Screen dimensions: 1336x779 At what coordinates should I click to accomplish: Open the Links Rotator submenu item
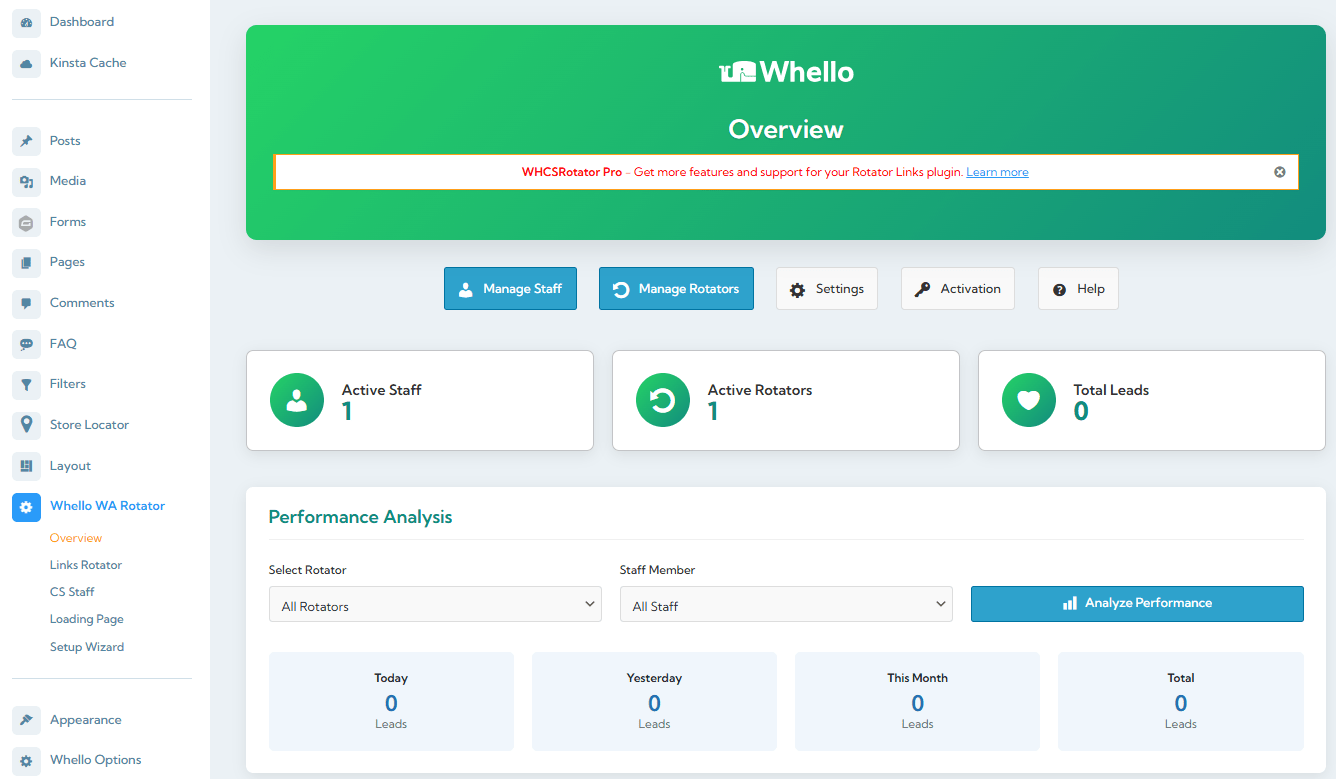click(x=86, y=565)
